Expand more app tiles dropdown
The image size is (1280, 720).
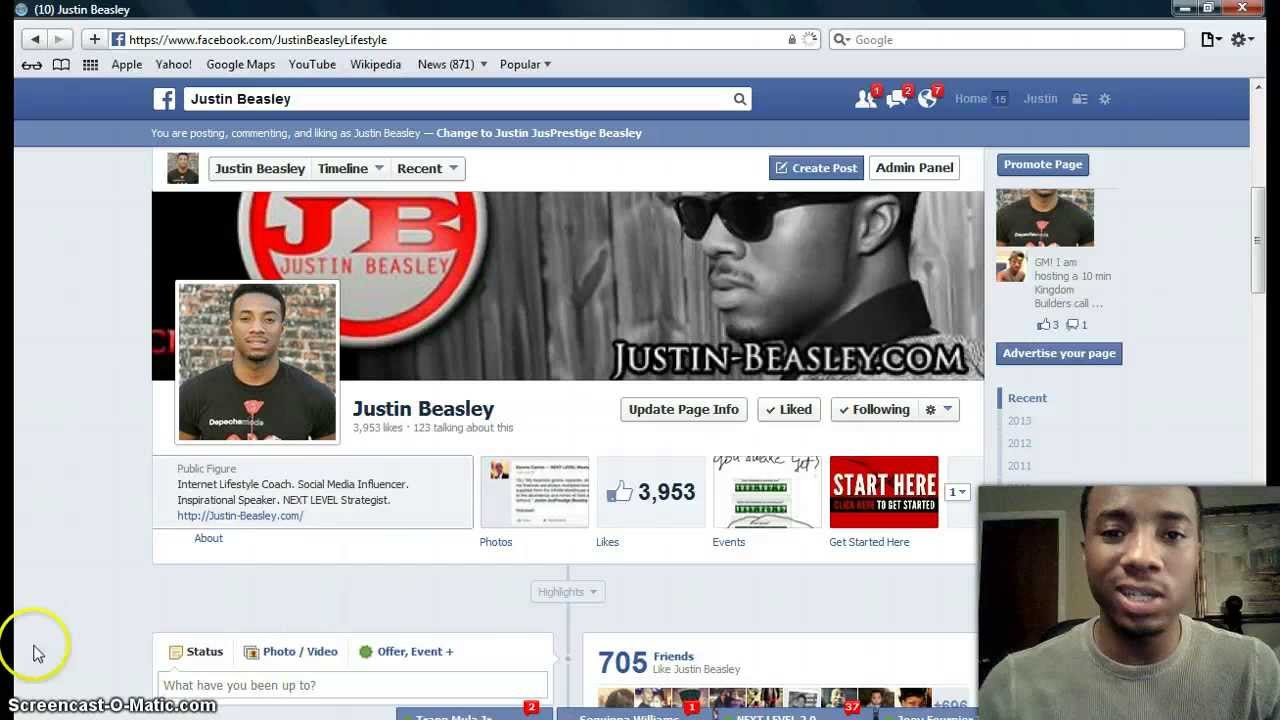click(958, 492)
